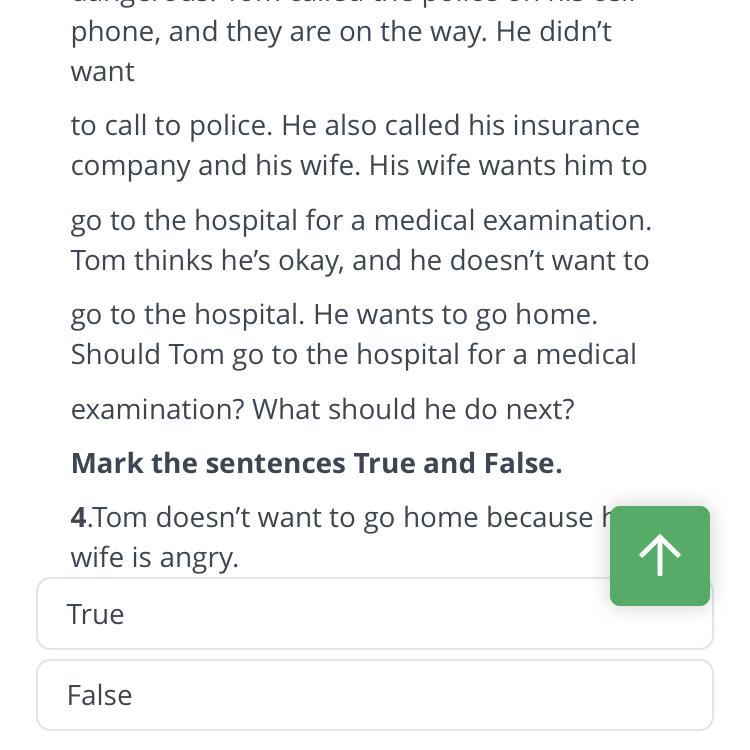Click the 'Mark the sentences True and False' heading

pyautogui.click(x=316, y=463)
